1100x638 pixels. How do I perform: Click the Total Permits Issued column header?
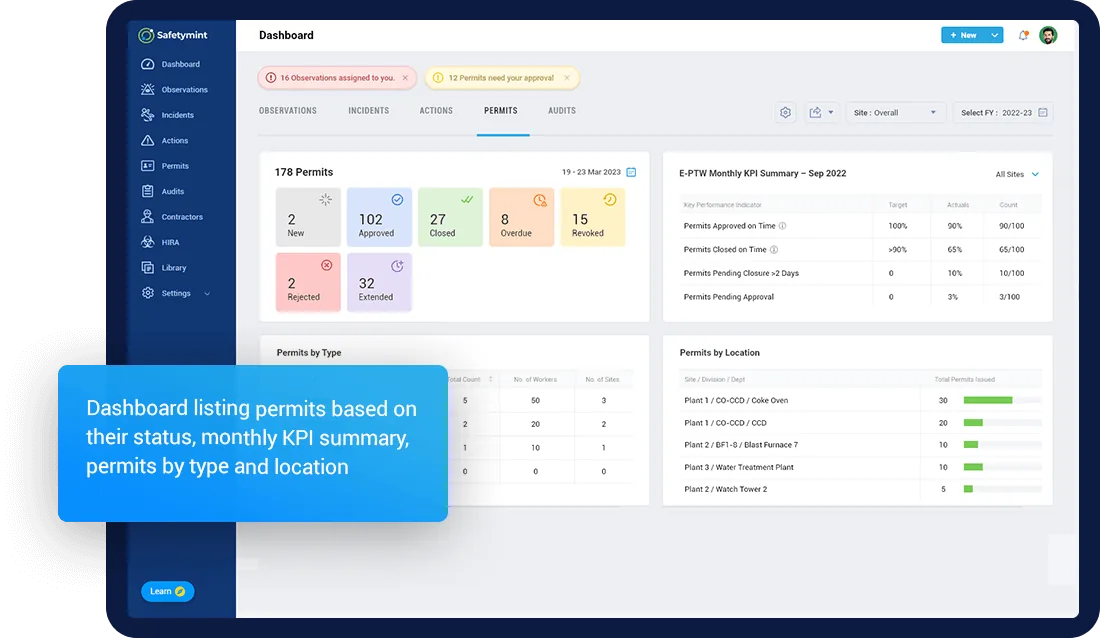[965, 379]
